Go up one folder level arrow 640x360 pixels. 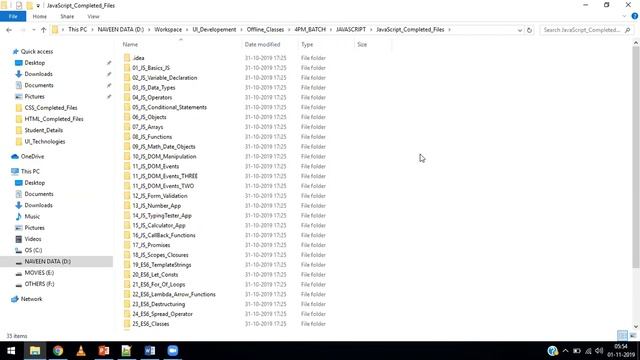click(43, 30)
